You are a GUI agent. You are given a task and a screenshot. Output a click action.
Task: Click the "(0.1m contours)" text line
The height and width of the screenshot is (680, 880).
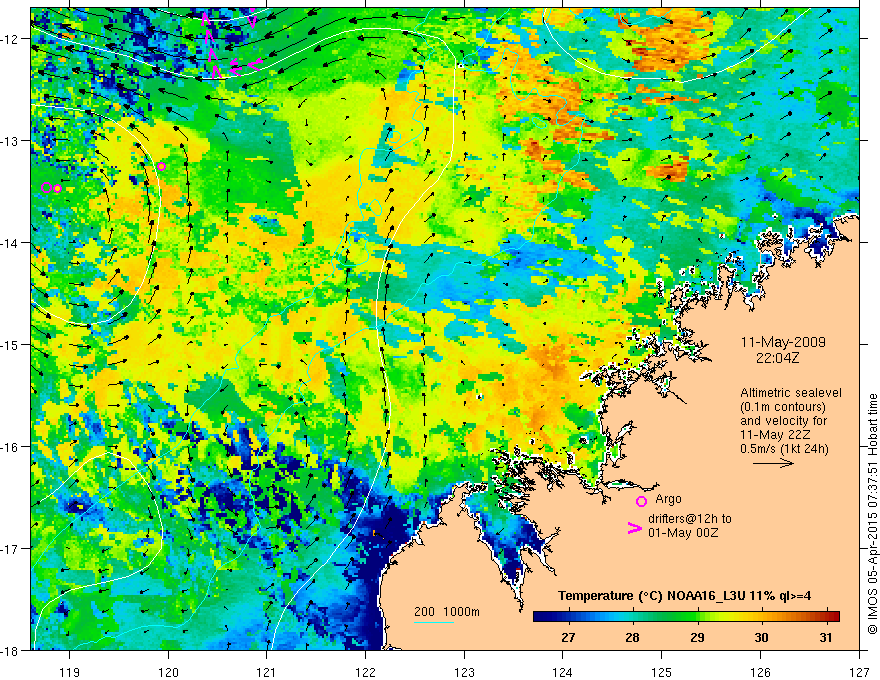(783, 407)
